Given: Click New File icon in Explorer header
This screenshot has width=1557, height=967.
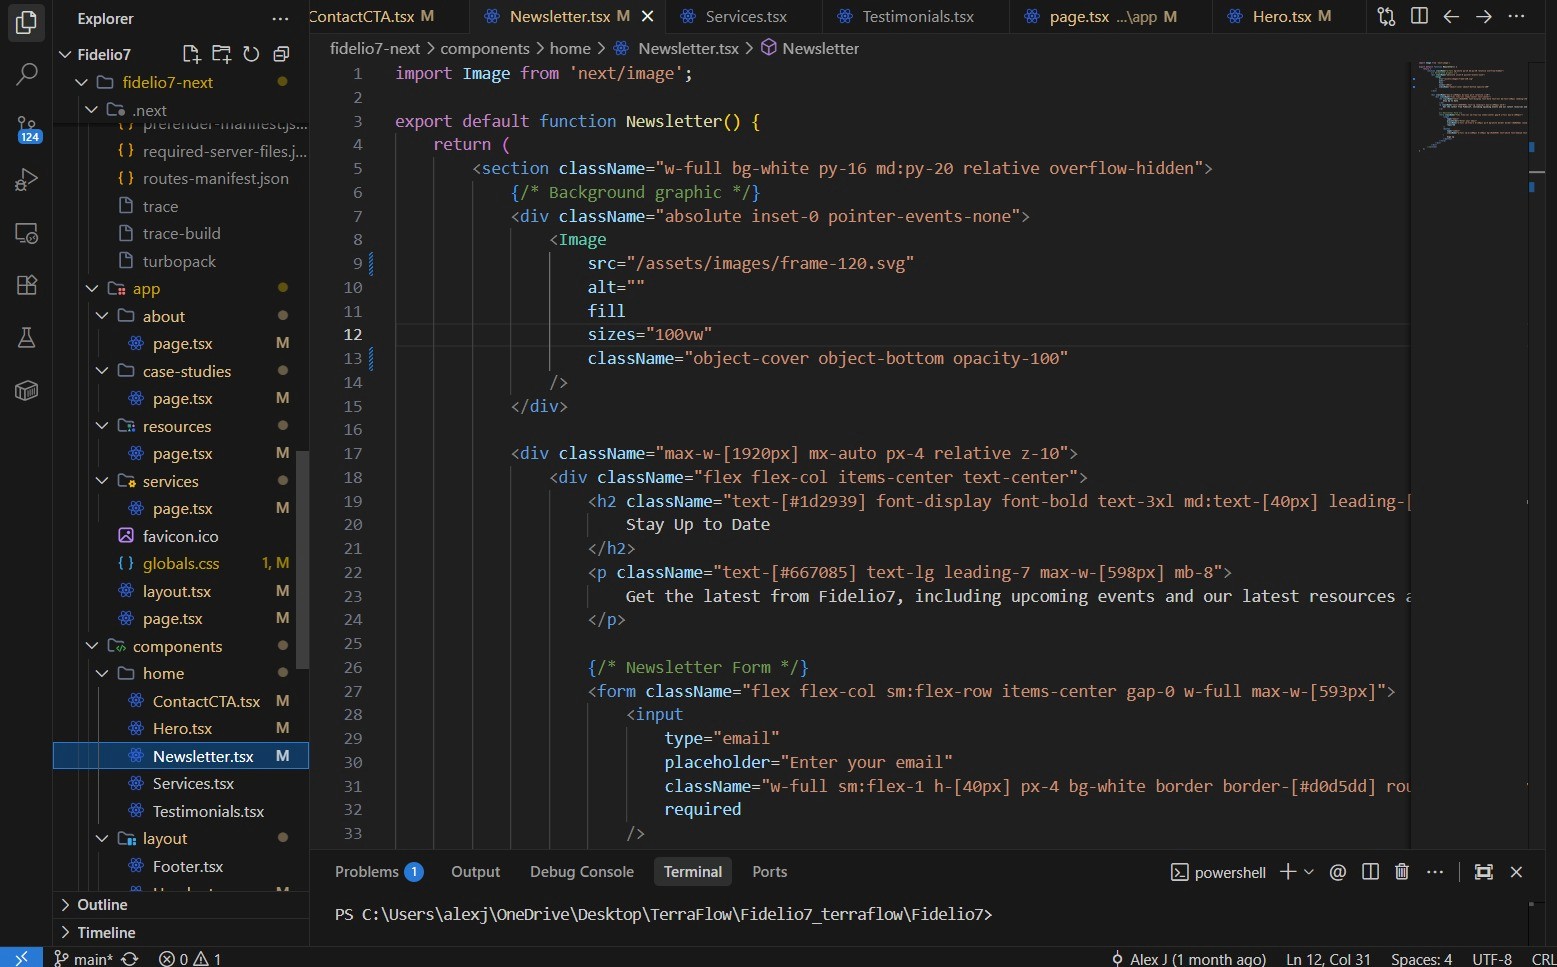Looking at the screenshot, I should 191,54.
